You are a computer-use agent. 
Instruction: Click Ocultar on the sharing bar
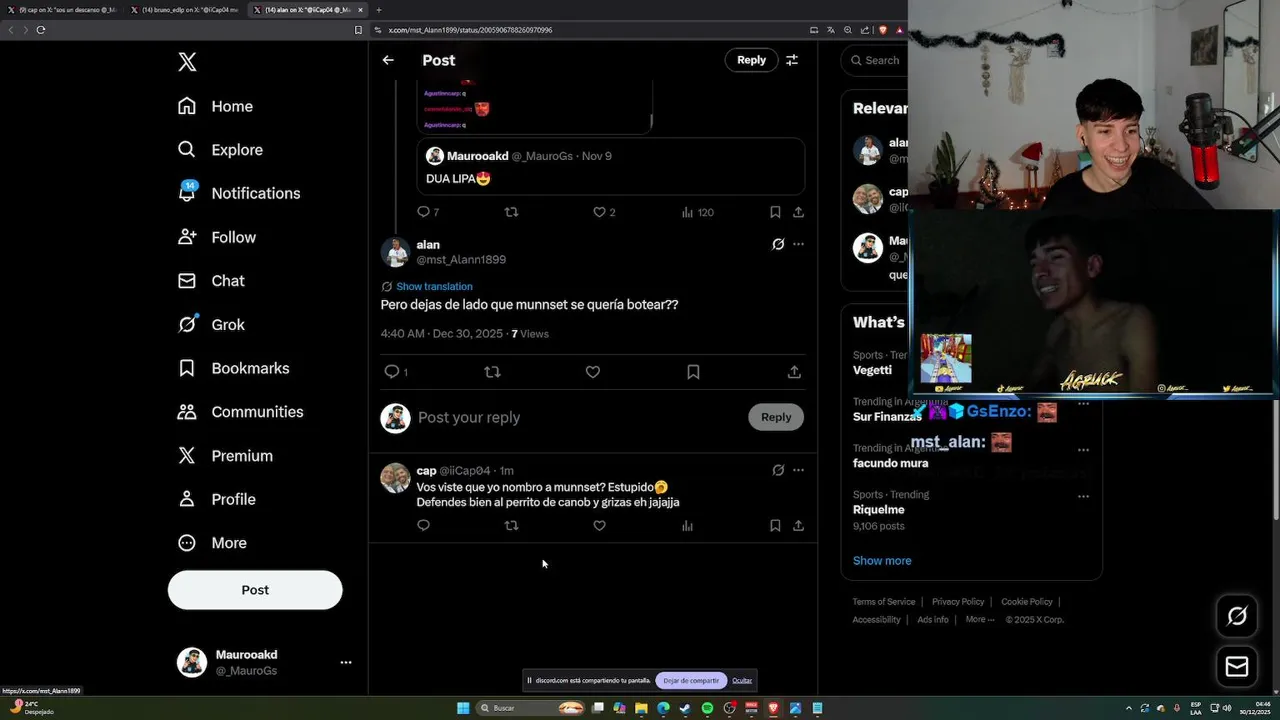point(742,681)
